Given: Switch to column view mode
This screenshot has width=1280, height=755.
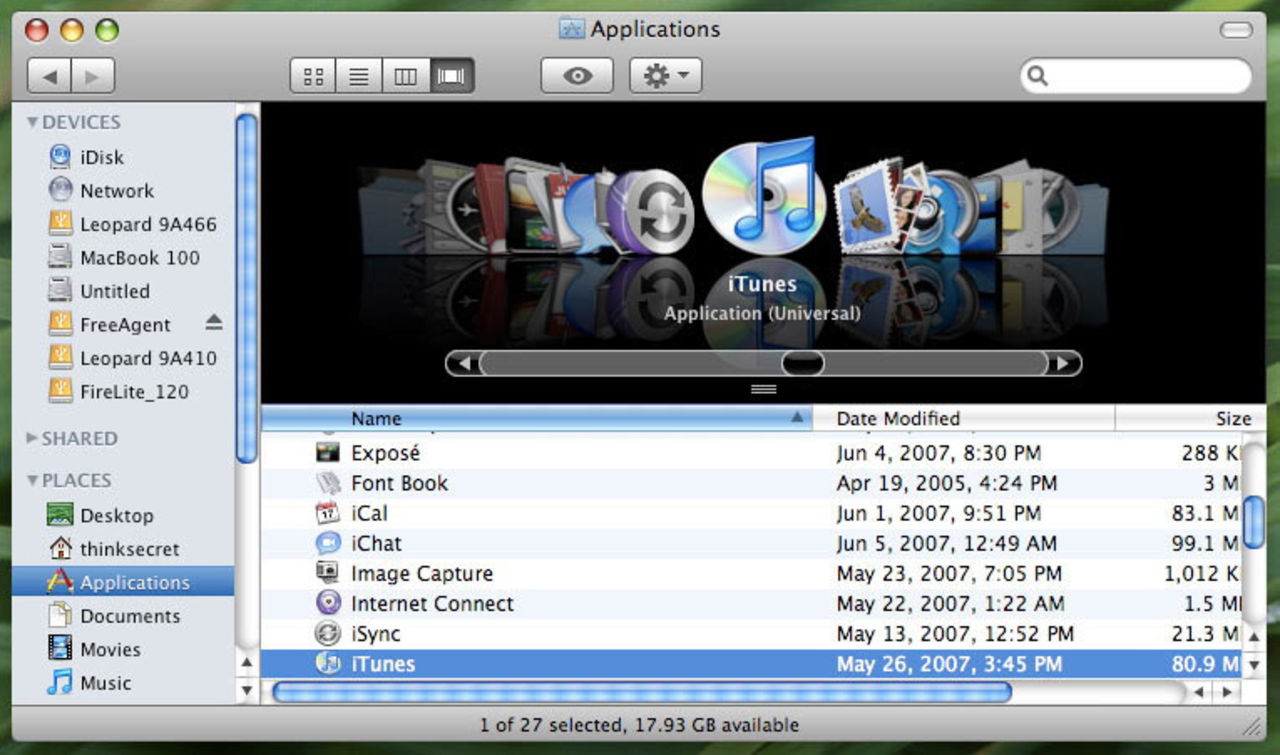Looking at the screenshot, I should point(405,76).
